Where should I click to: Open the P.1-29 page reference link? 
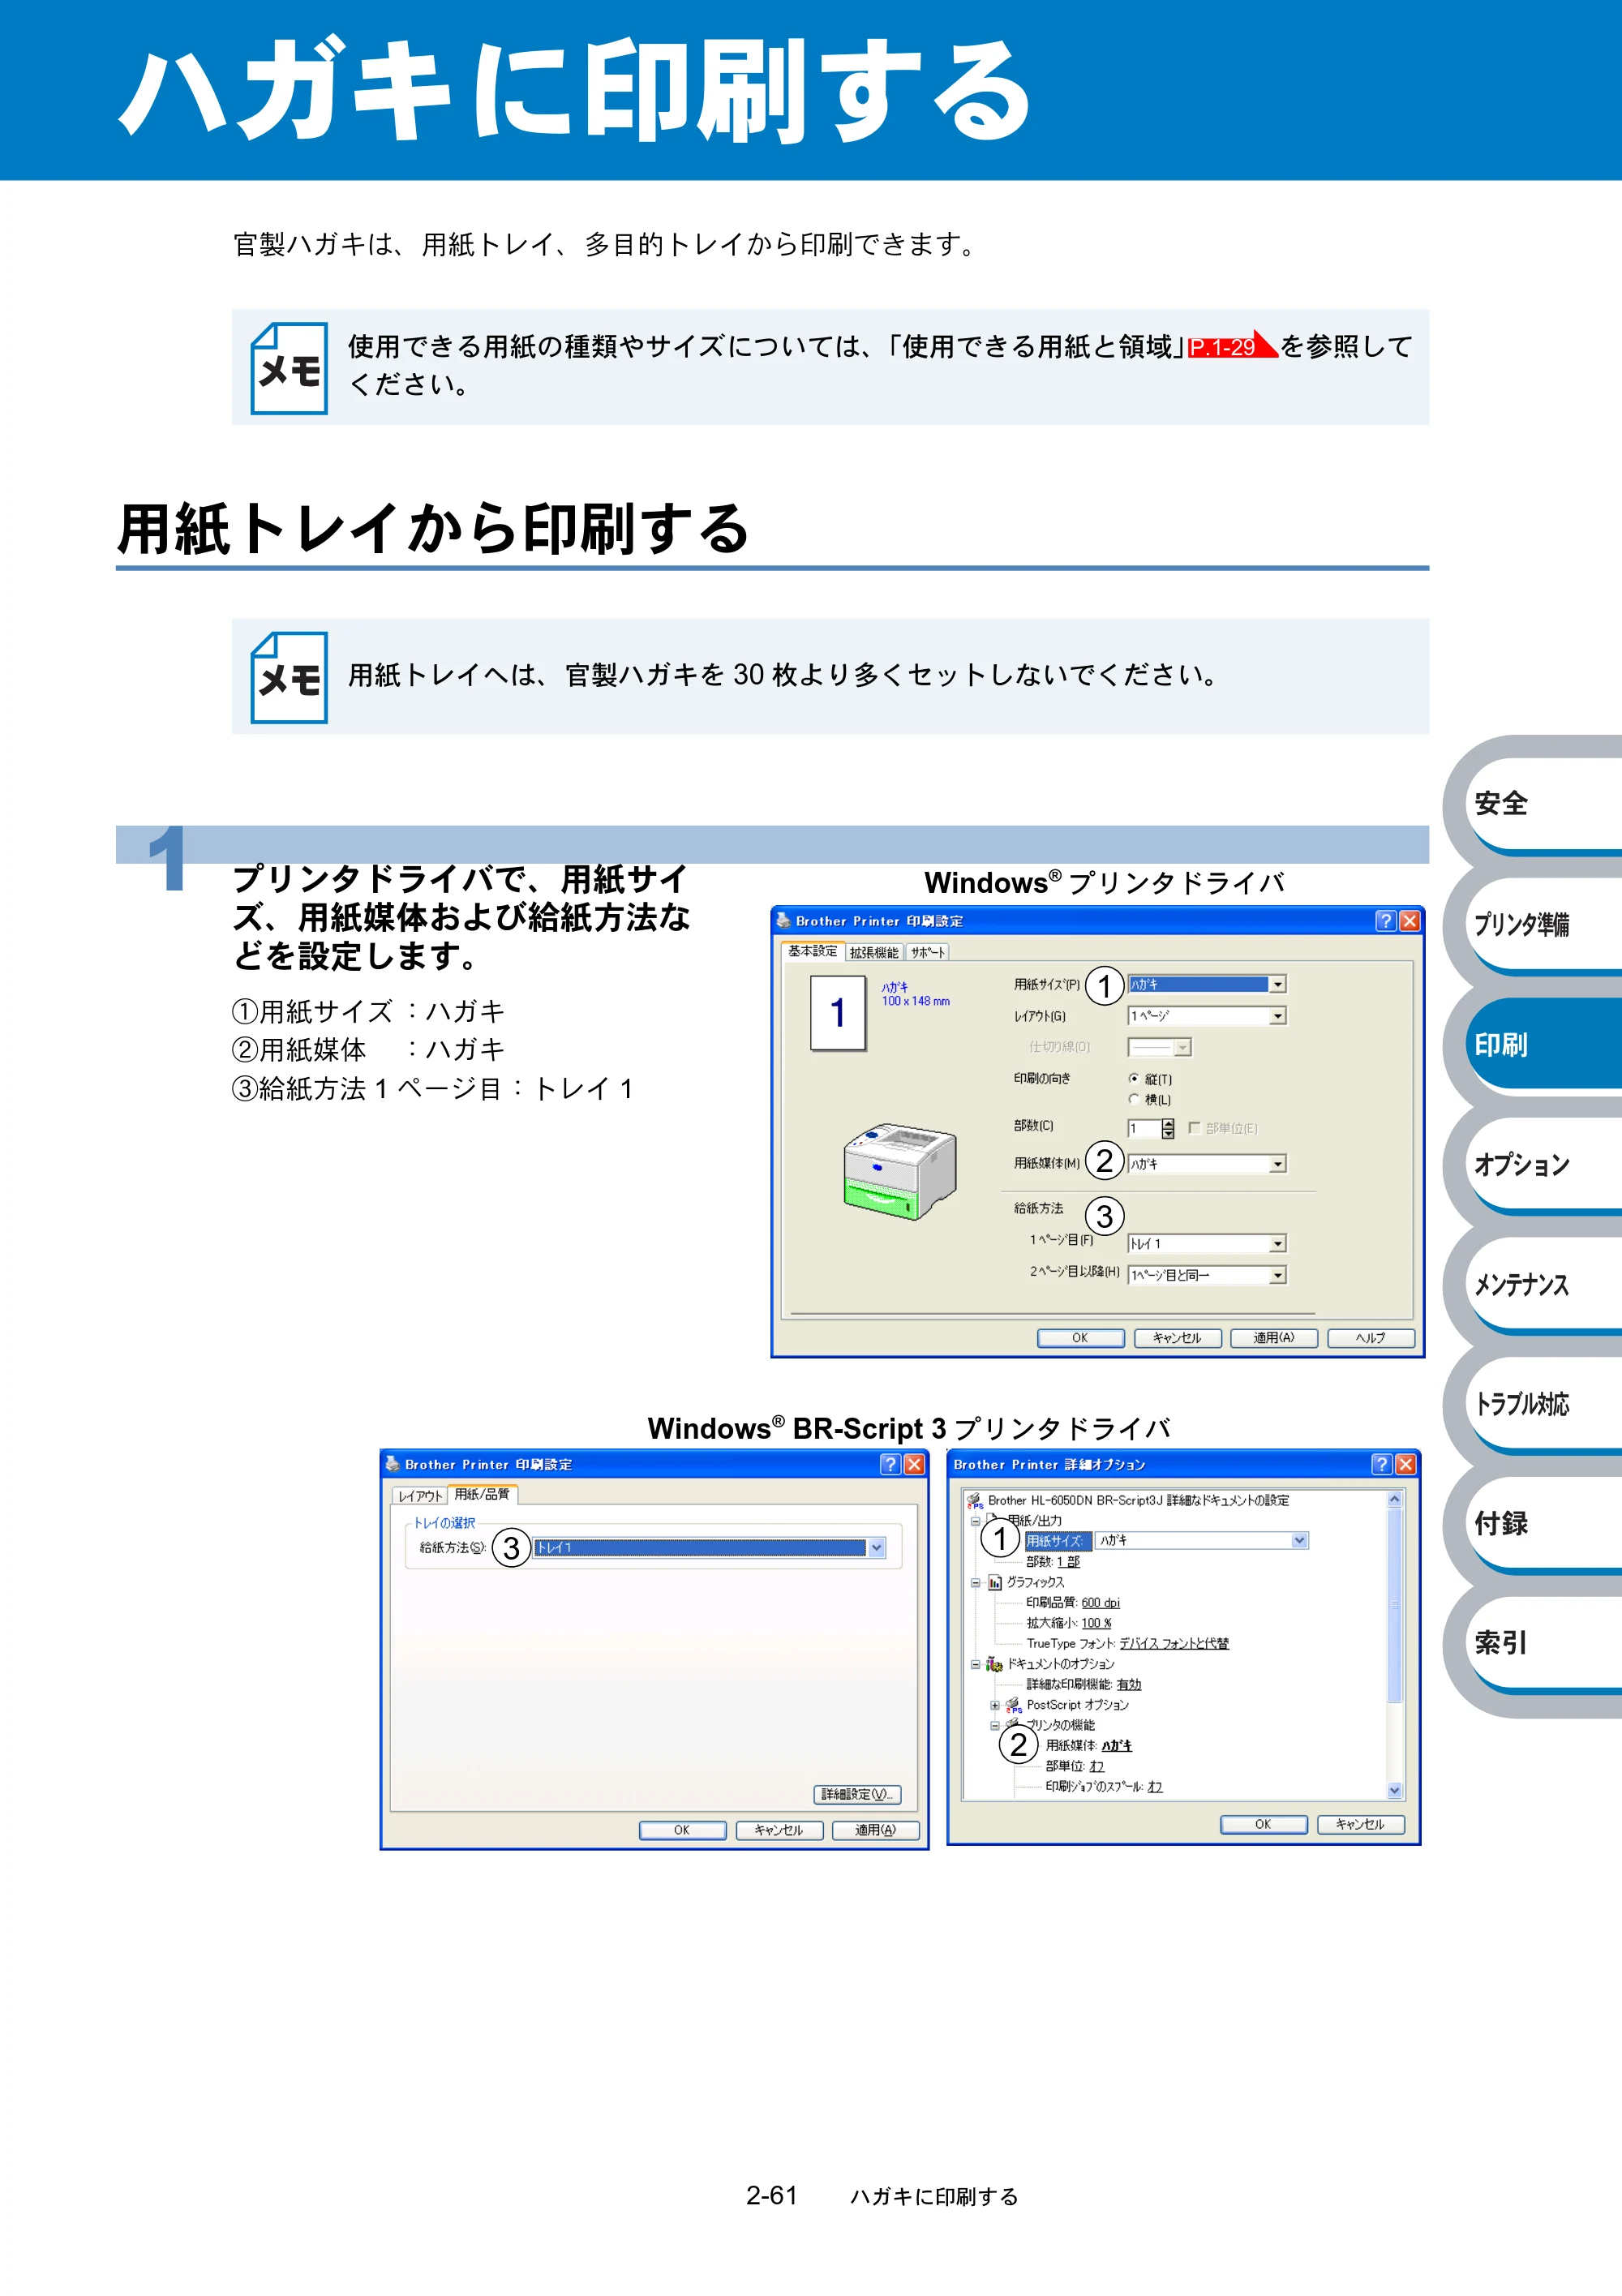(1233, 345)
